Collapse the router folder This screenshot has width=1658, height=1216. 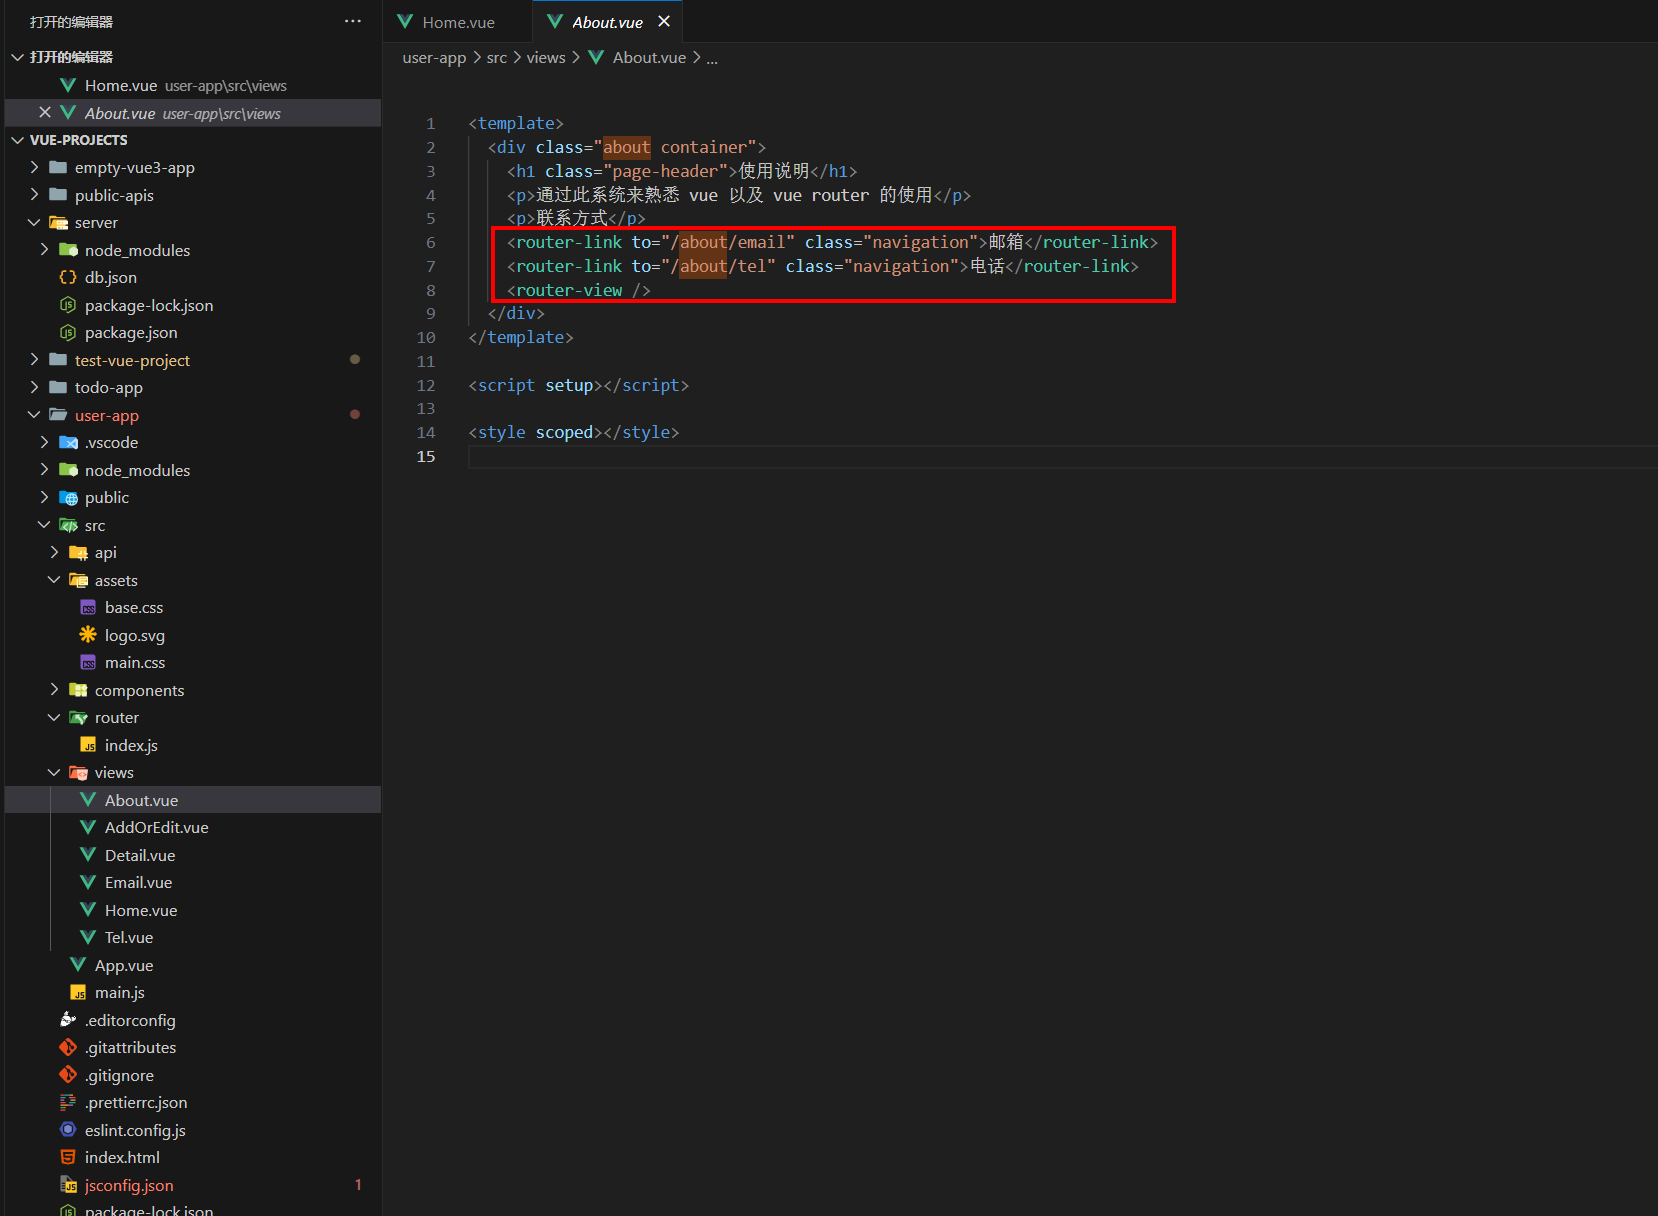click(x=54, y=717)
